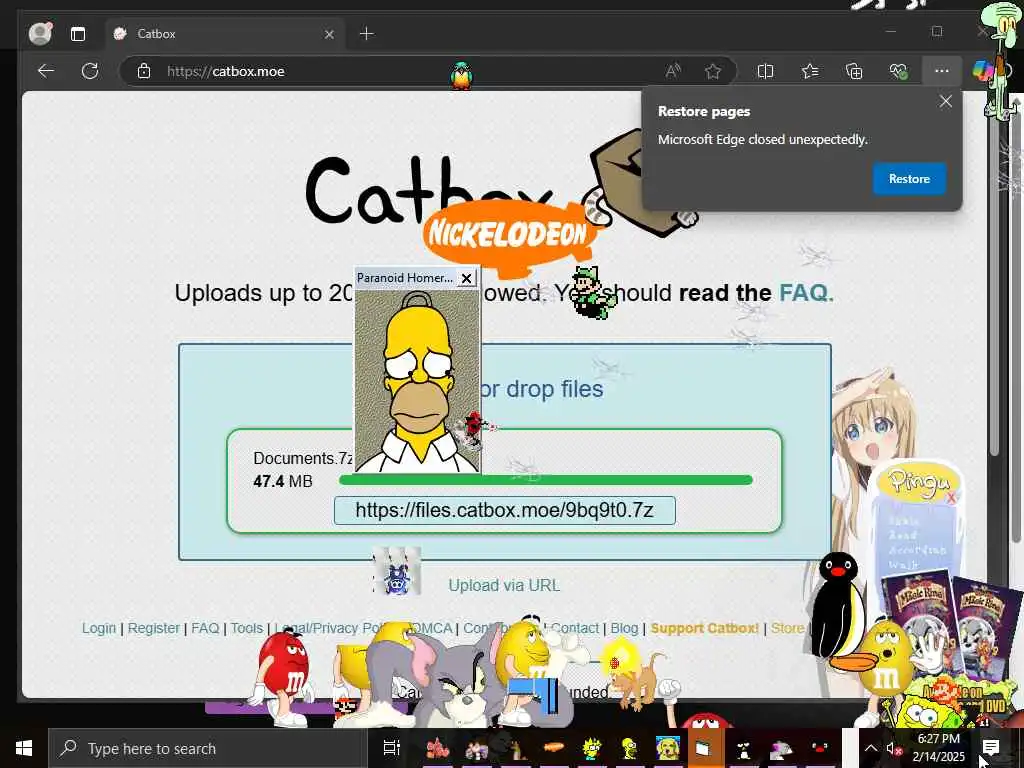Select the uploaded file URL field
The width and height of the screenshot is (1024, 768).
coord(504,510)
